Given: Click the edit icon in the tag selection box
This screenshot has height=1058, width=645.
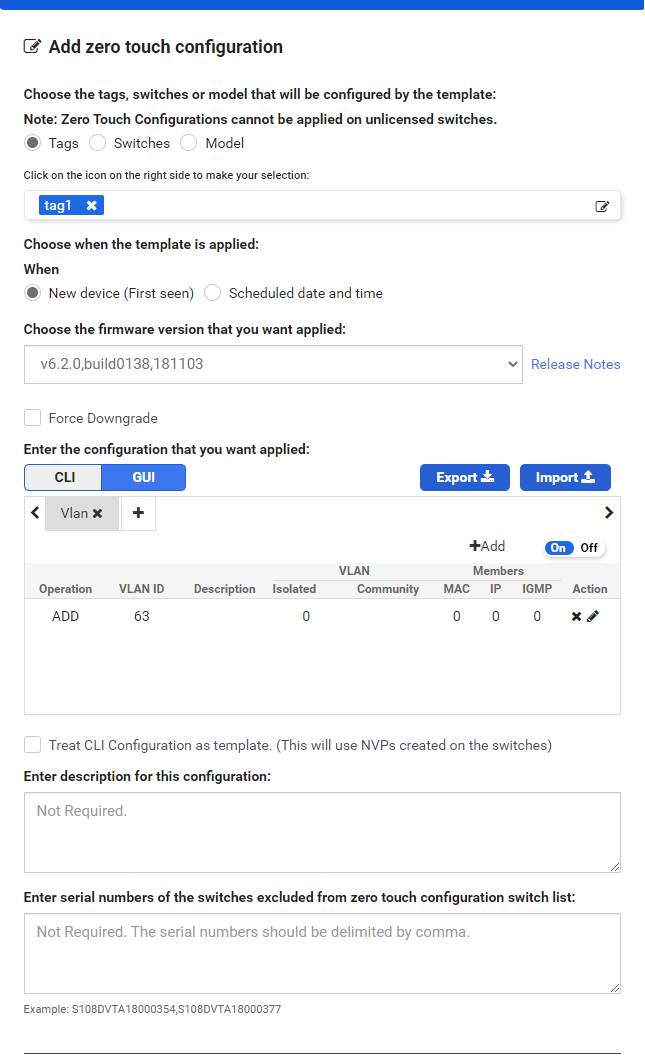Looking at the screenshot, I should [602, 206].
